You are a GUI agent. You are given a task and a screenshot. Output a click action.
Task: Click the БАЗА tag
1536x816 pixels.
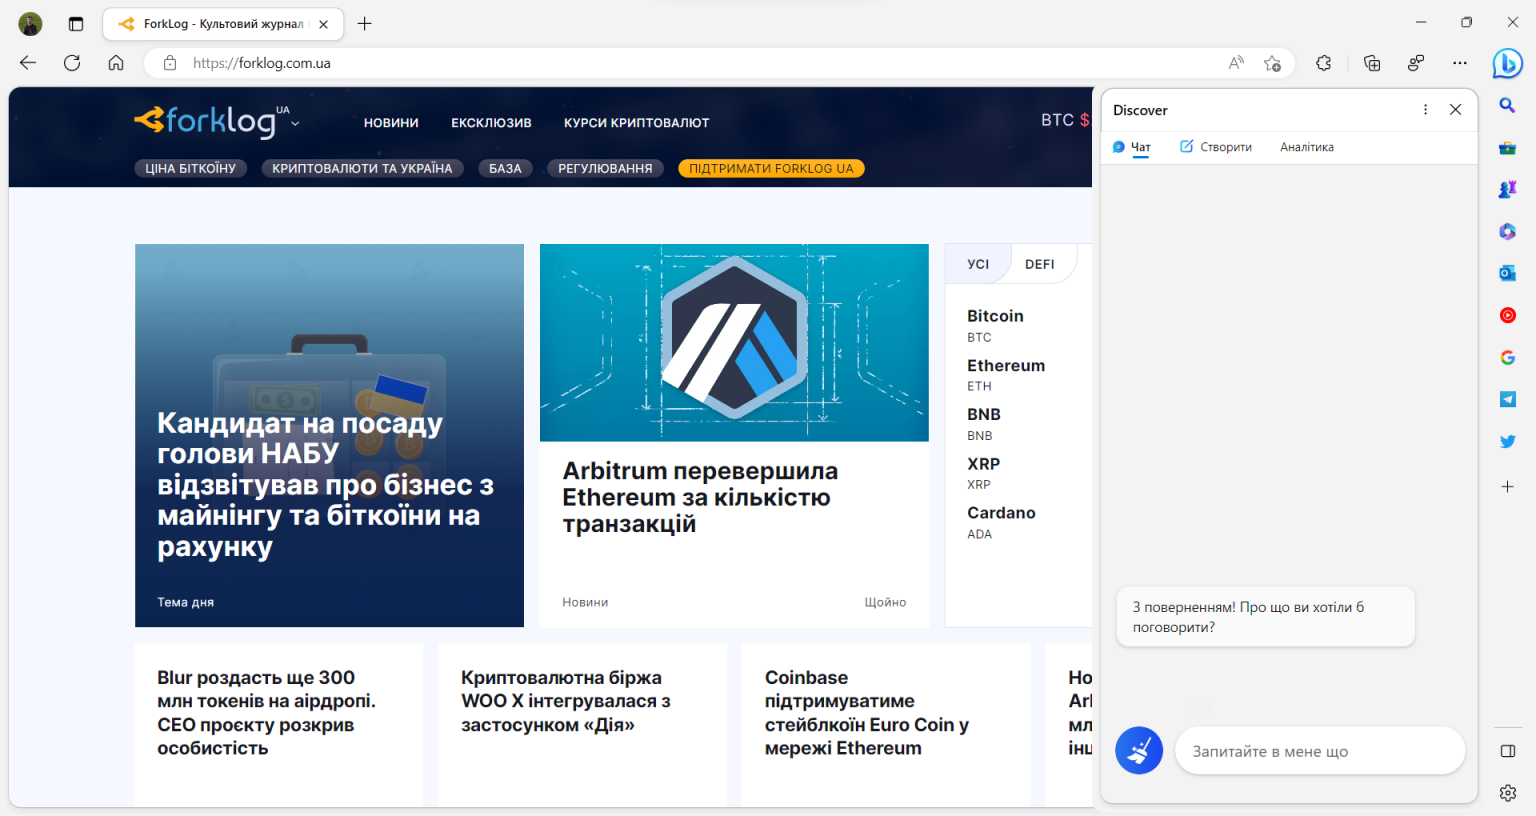tap(505, 169)
